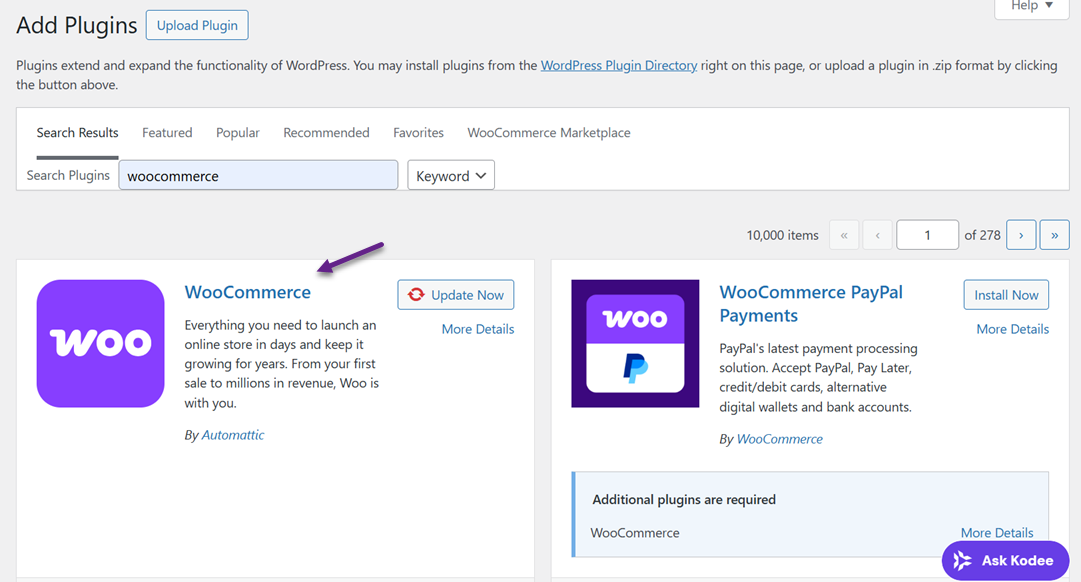1081x582 pixels.
Task: Click the Ask Kodee sparkle icon
Action: click(x=961, y=560)
